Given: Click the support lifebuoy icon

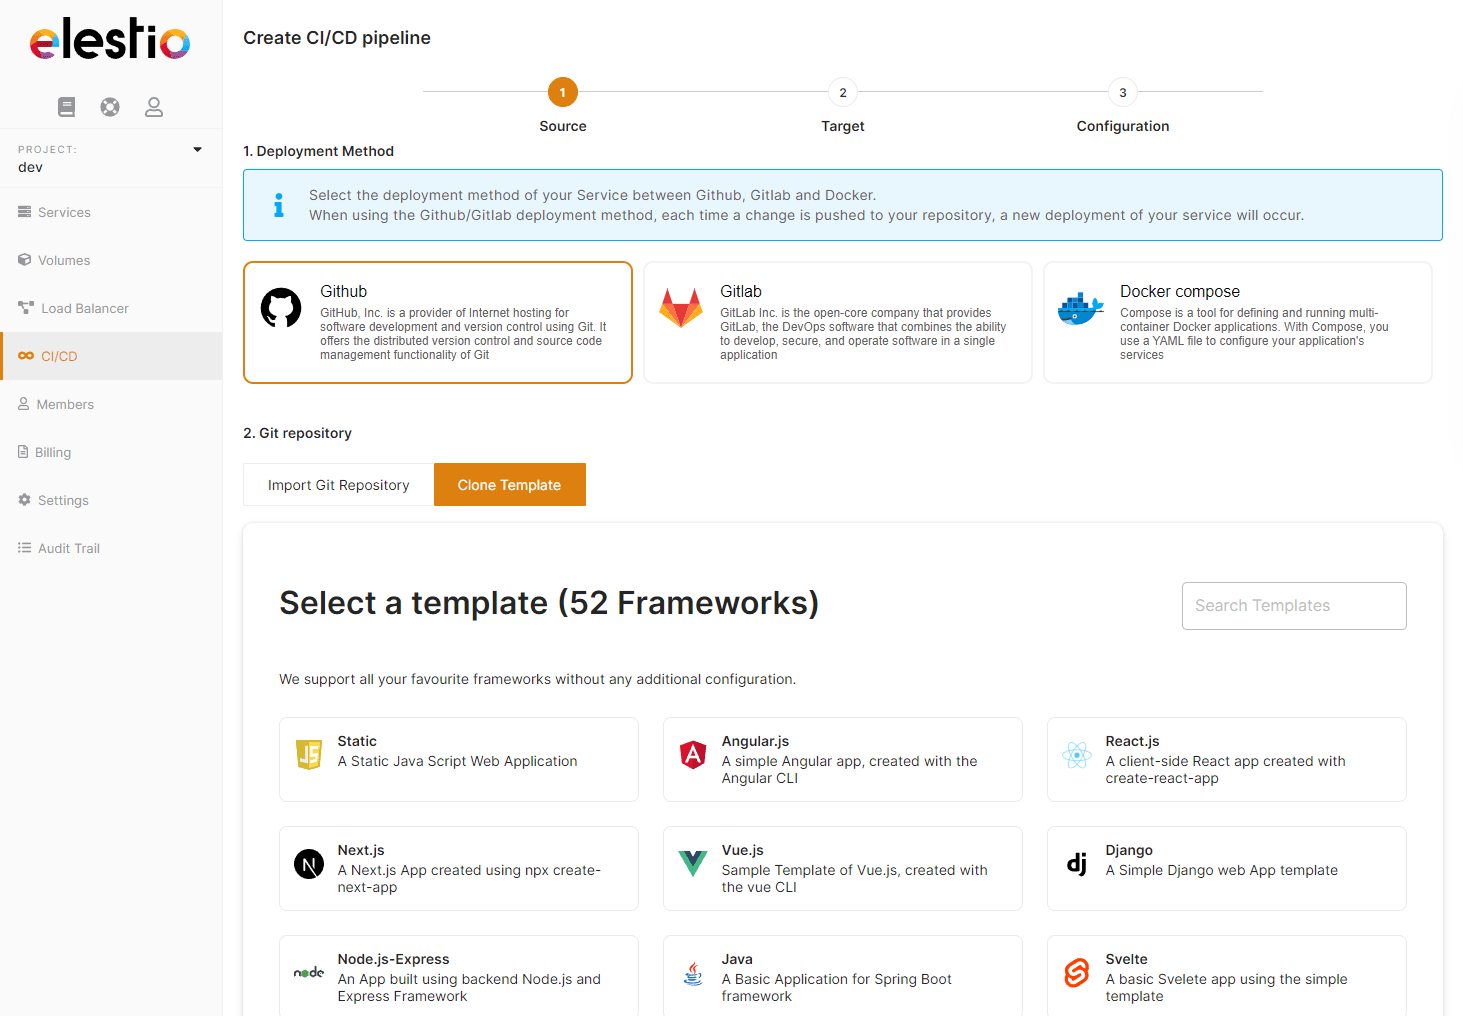Looking at the screenshot, I should click(110, 106).
